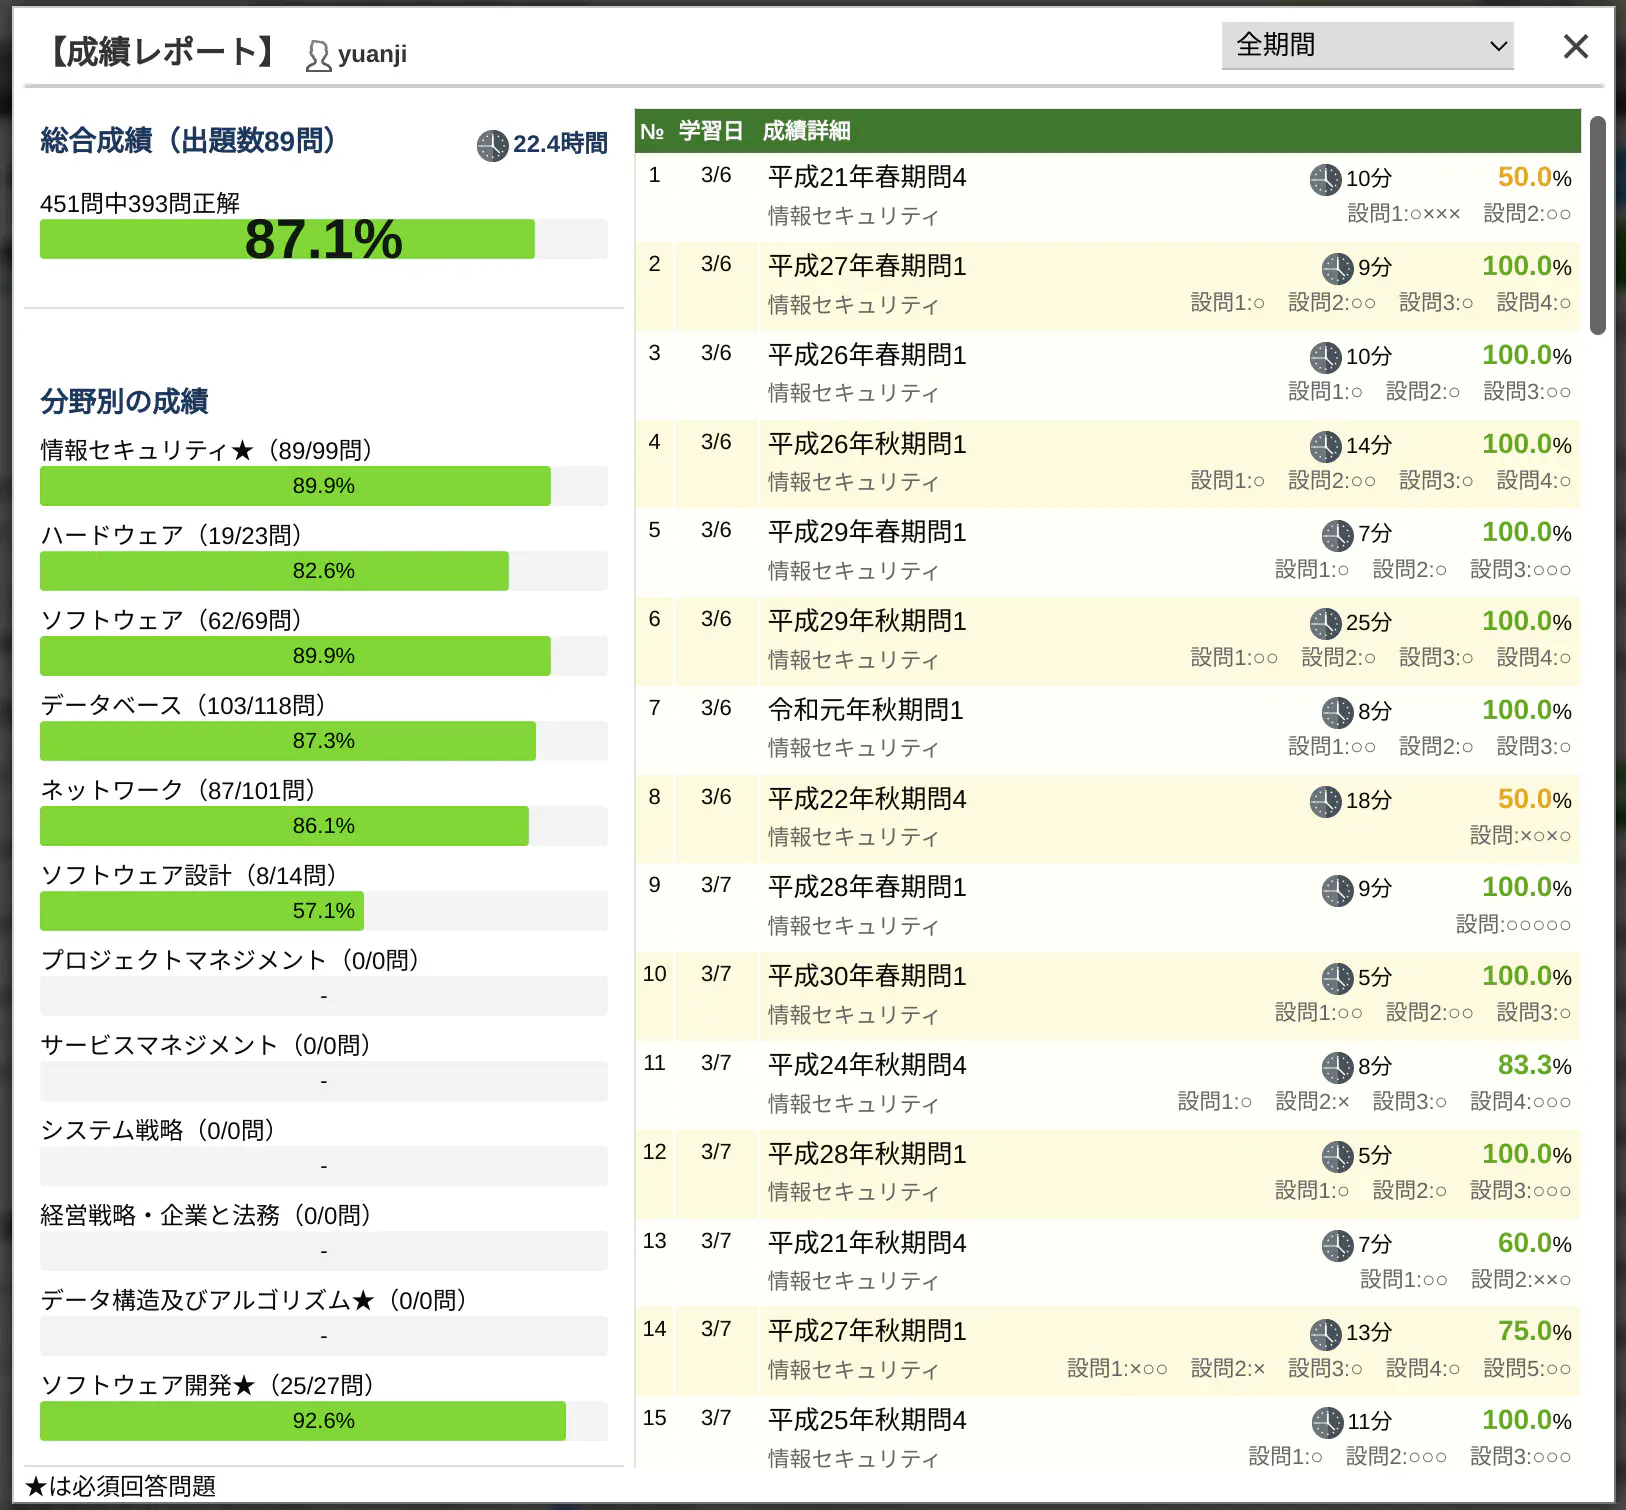Viewport: 1626px width, 1510px height.
Task: Click the chevron arrow of the period selector
Action: [x=1497, y=46]
